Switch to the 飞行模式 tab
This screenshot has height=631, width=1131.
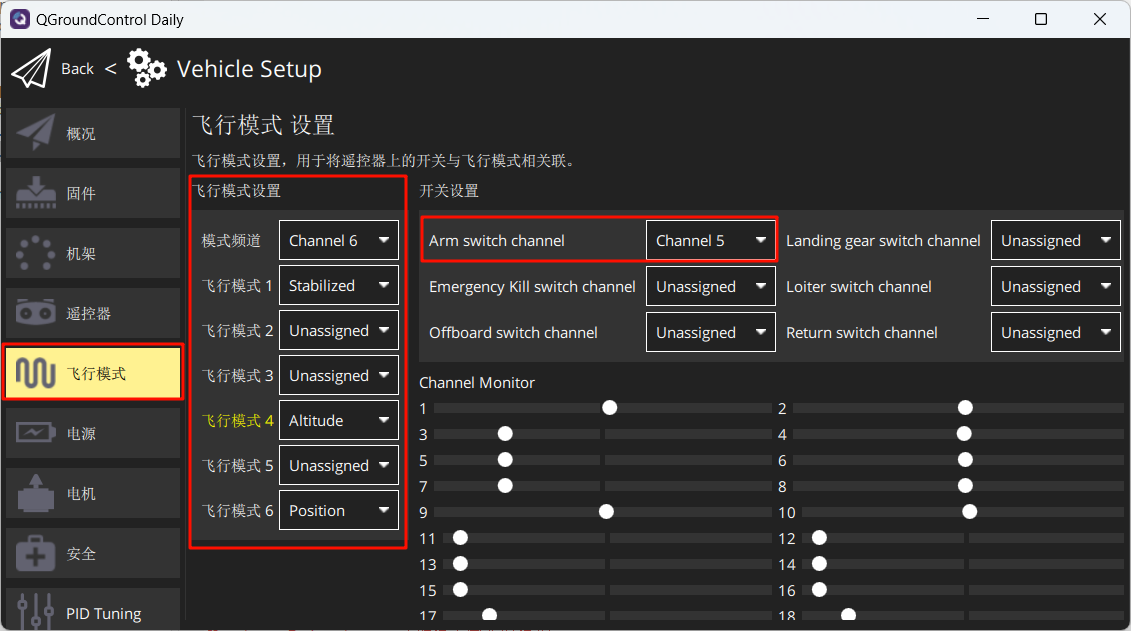(x=93, y=374)
